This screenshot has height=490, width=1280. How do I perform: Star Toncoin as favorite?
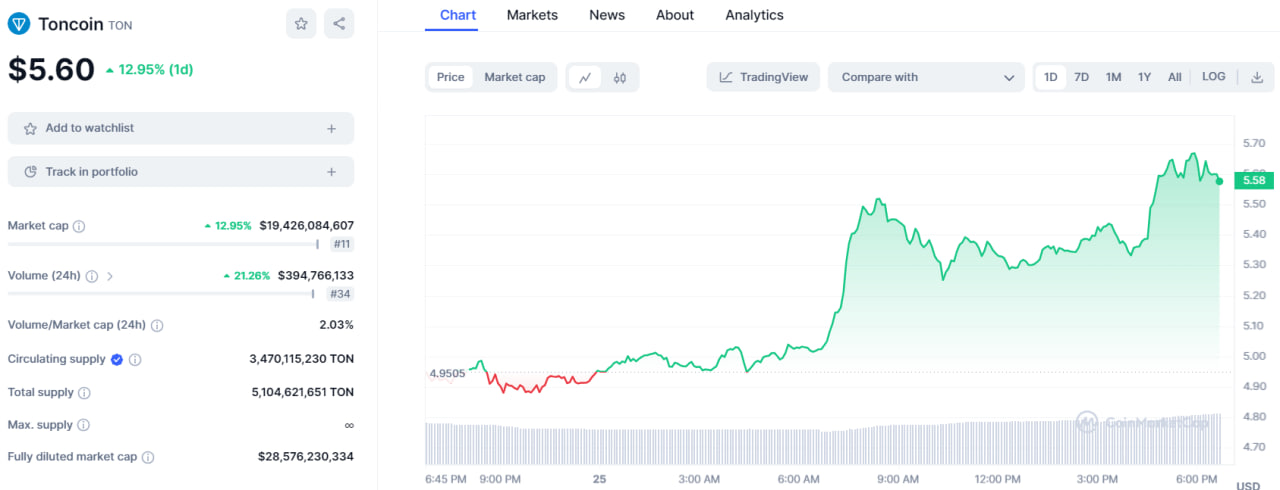tap(301, 24)
